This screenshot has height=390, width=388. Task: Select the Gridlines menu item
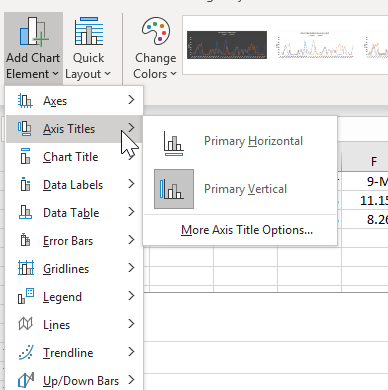(74, 269)
